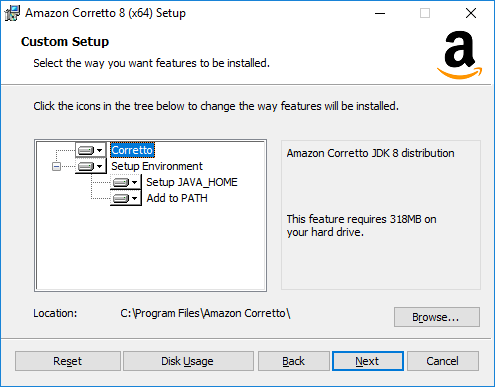Proceed with the Next button
Image resolution: width=495 pixels, height=387 pixels.
368,361
